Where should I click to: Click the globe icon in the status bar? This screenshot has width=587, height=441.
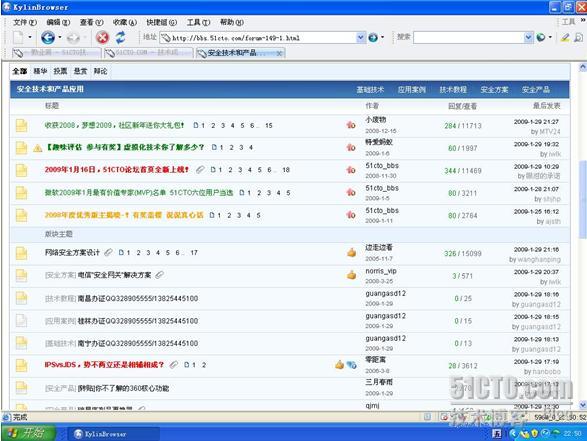point(6,417)
